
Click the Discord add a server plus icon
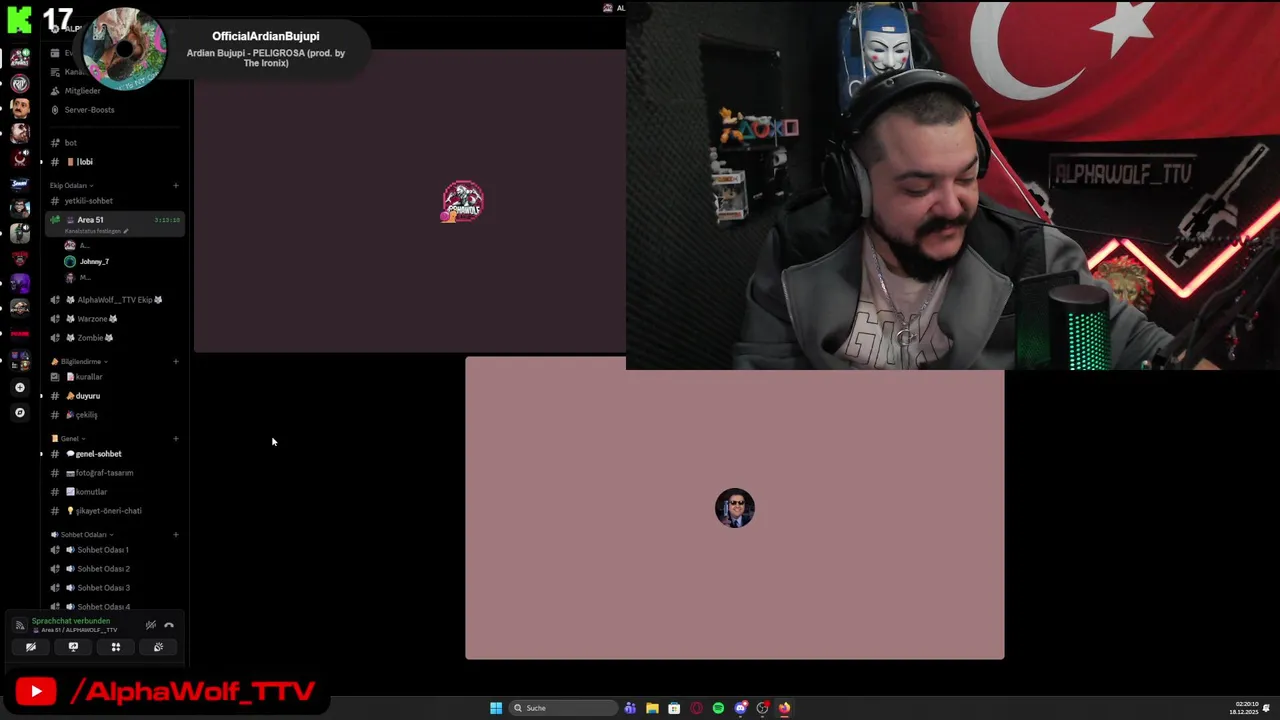point(19,387)
